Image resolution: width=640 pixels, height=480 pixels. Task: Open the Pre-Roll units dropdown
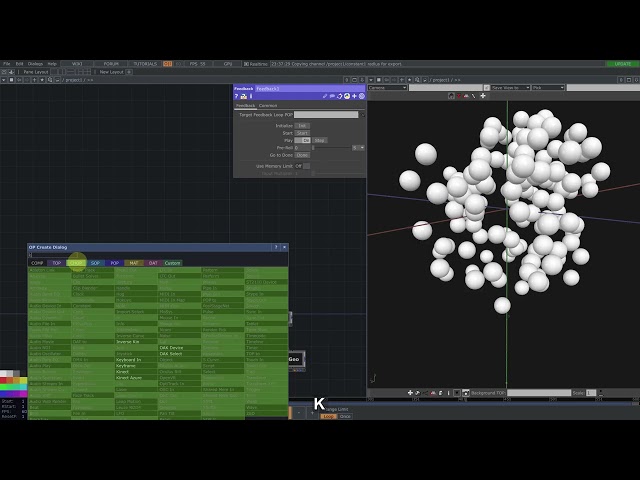click(x=358, y=148)
